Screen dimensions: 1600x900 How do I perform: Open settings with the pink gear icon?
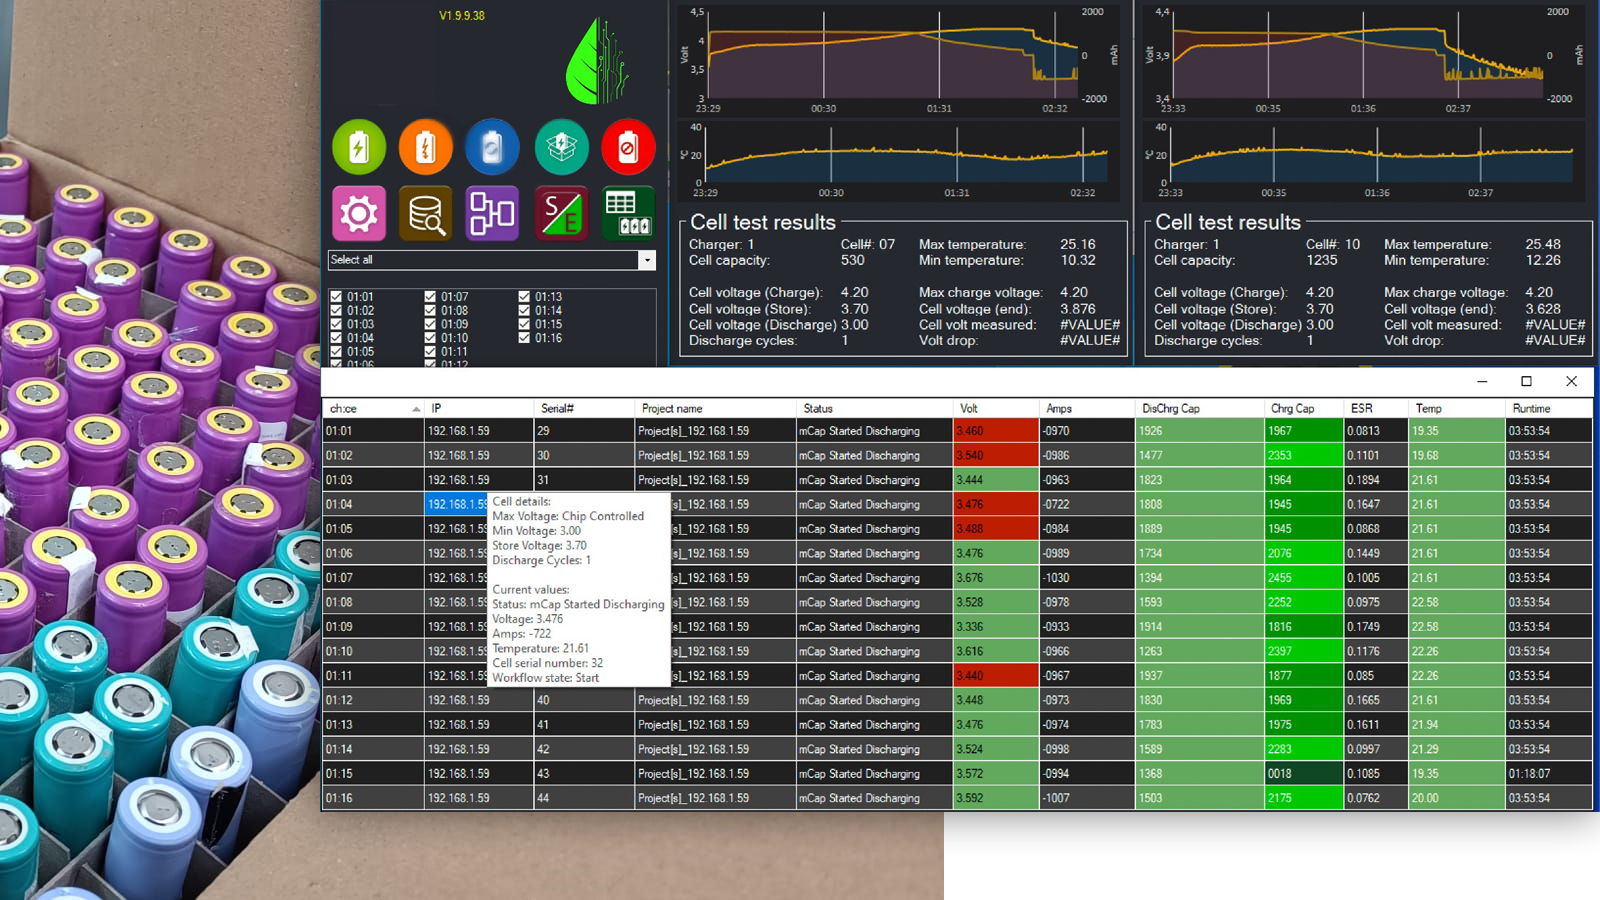coord(359,213)
